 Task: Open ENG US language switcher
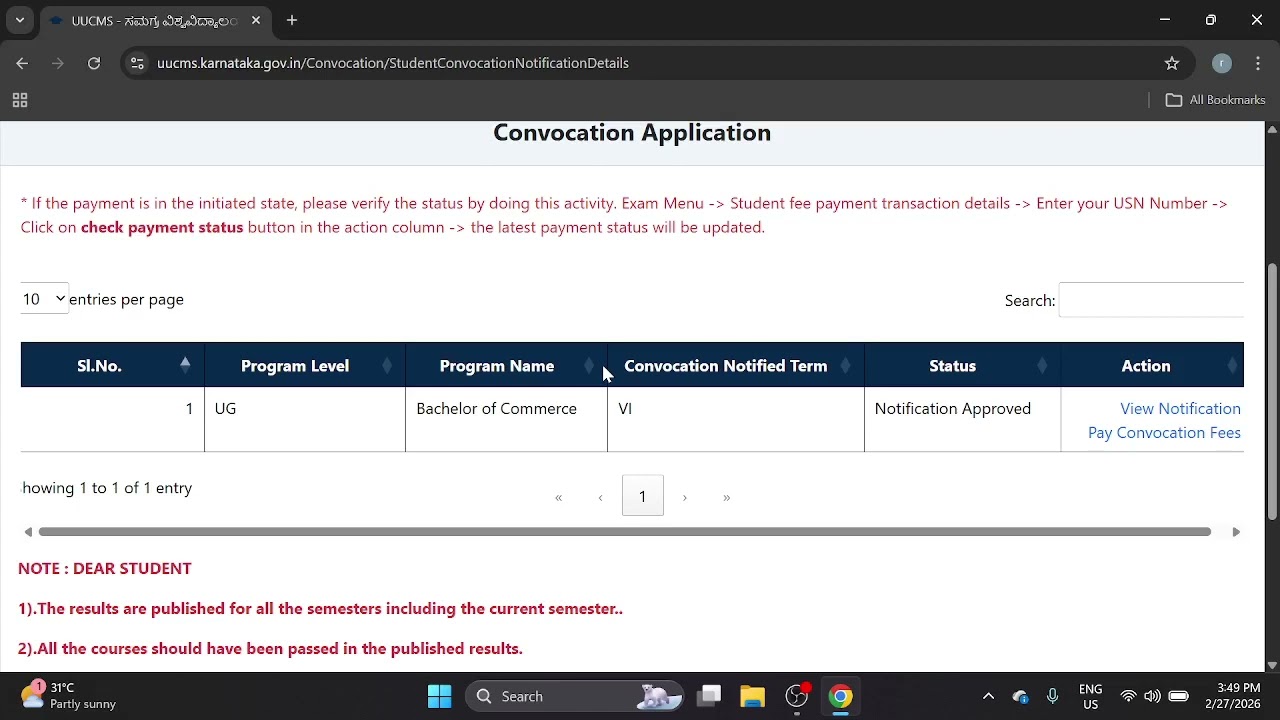1091,696
